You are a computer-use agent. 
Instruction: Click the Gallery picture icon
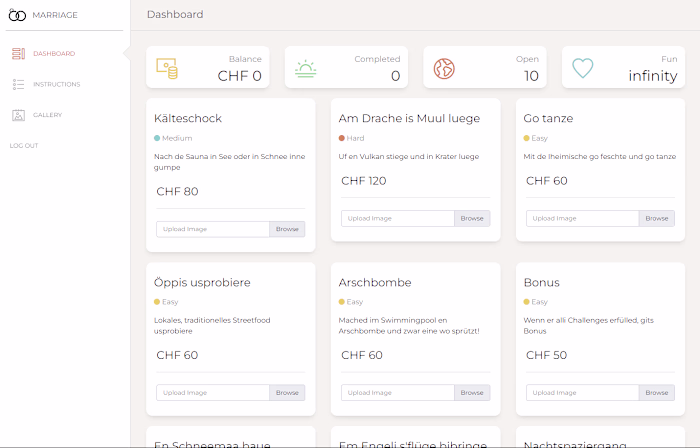click(x=18, y=115)
